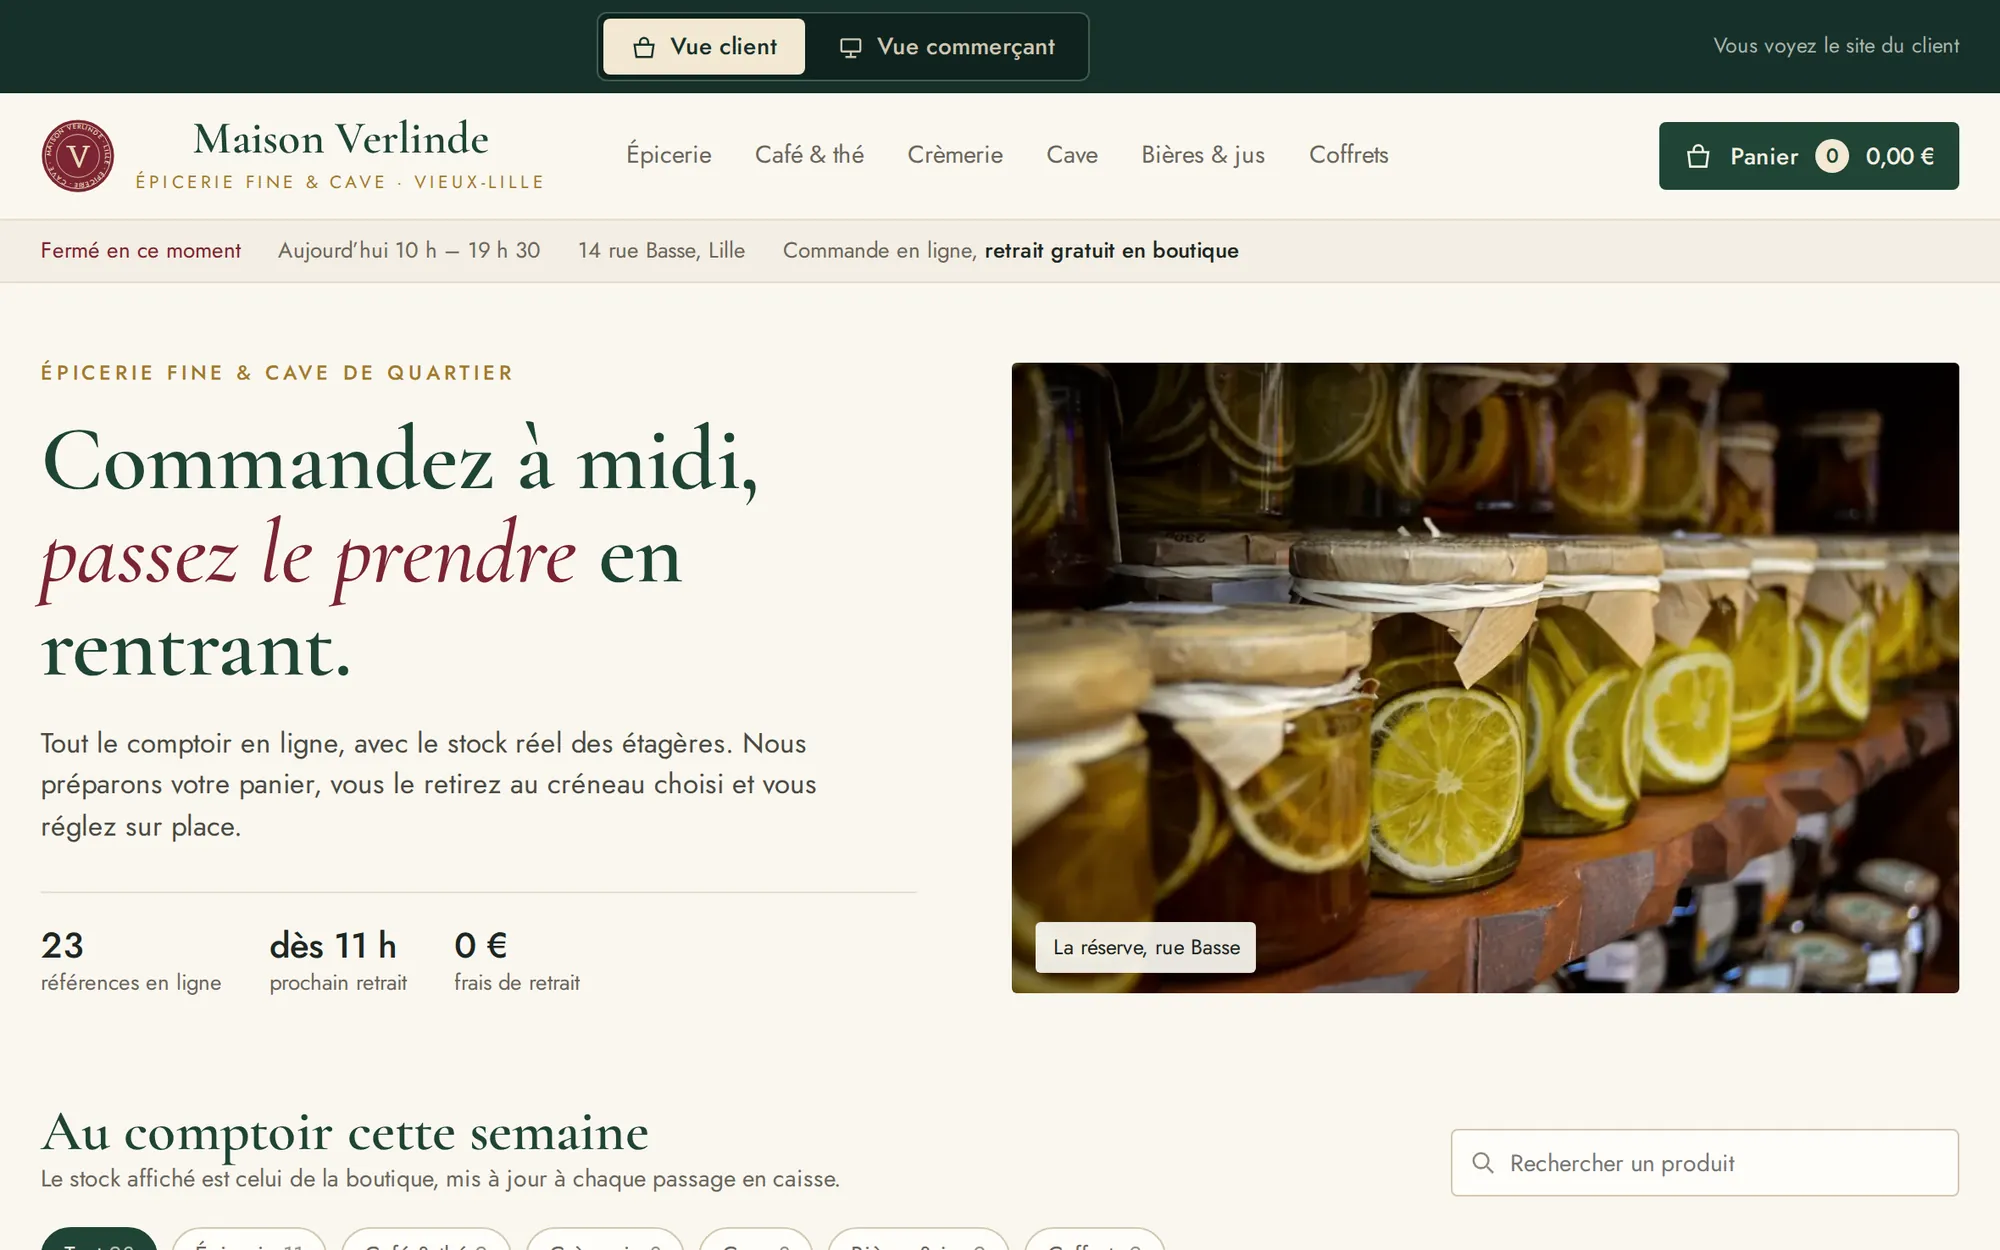
Task: Click retrait gratuit en boutique text
Action: 1111,251
